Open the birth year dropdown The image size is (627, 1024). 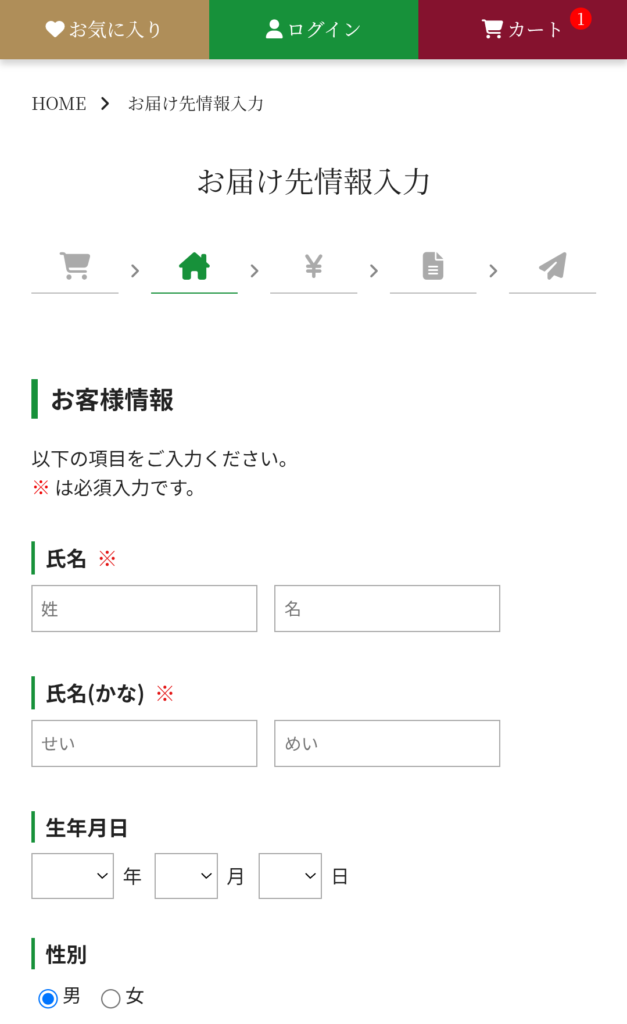click(x=73, y=876)
